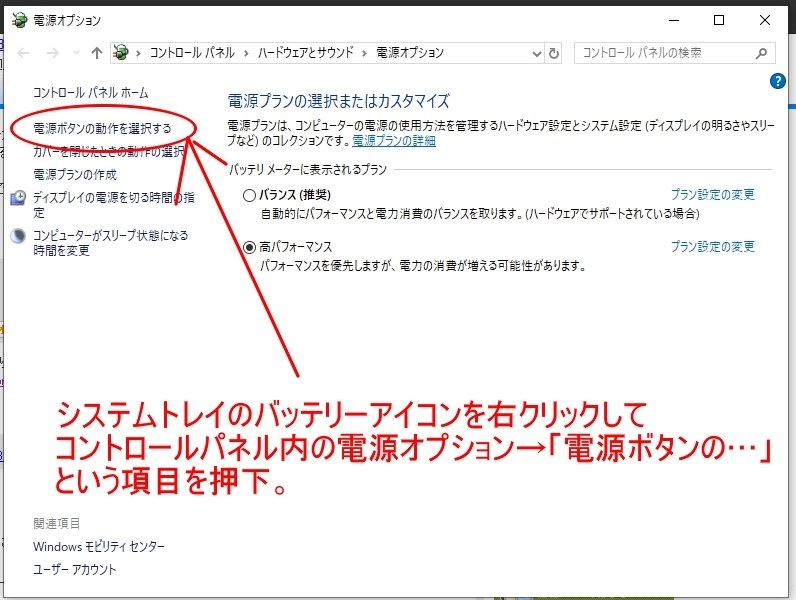Open the help question mark icon

tap(777, 81)
